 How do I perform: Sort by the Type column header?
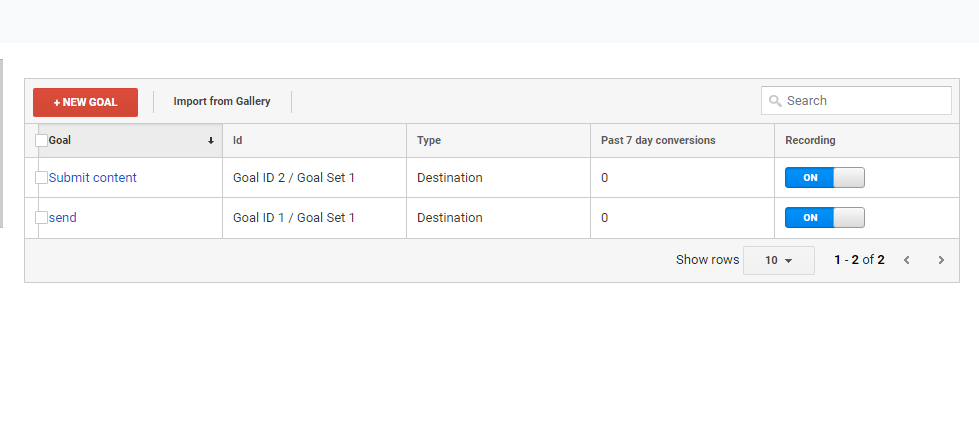tap(429, 141)
